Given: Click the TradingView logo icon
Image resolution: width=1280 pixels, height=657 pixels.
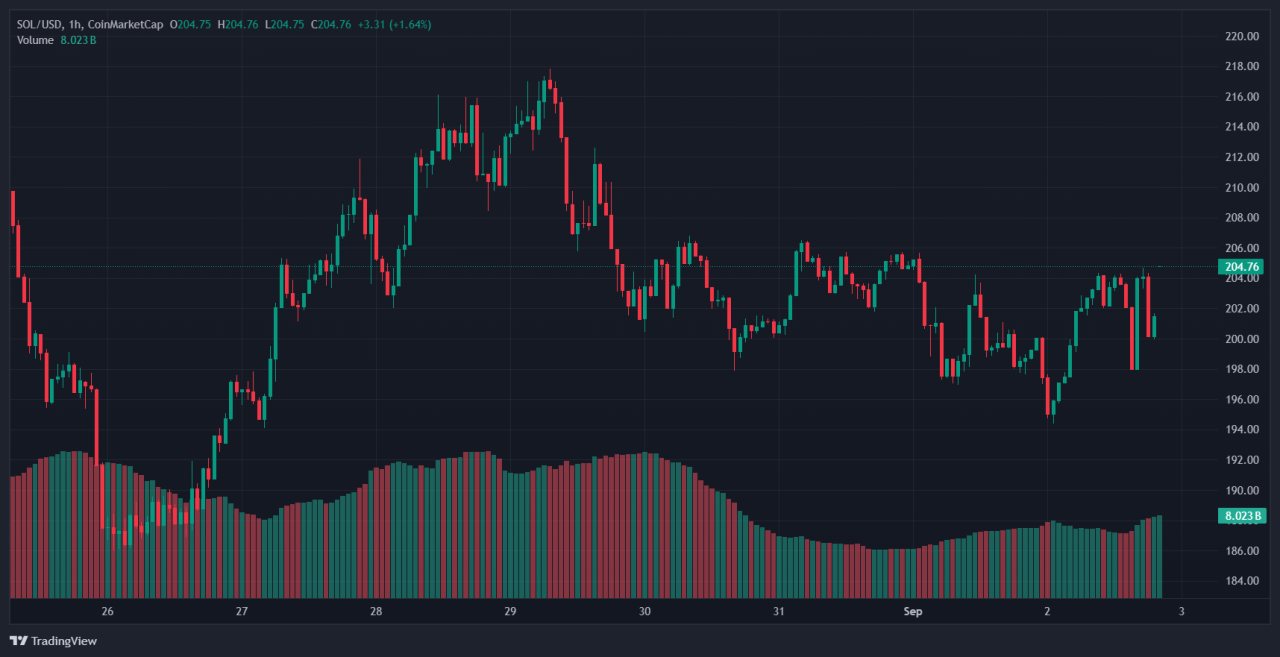Looking at the screenshot, I should pyautogui.click(x=19, y=640).
